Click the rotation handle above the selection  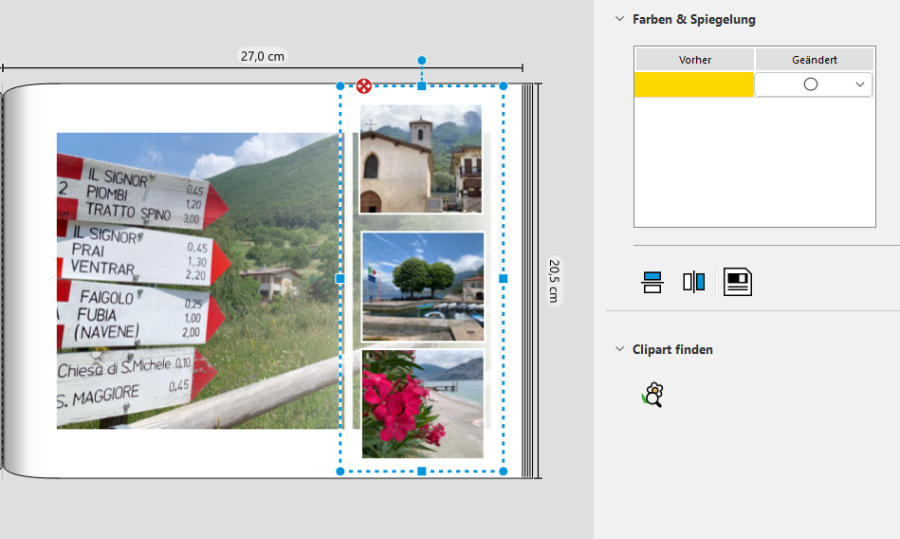point(422,60)
